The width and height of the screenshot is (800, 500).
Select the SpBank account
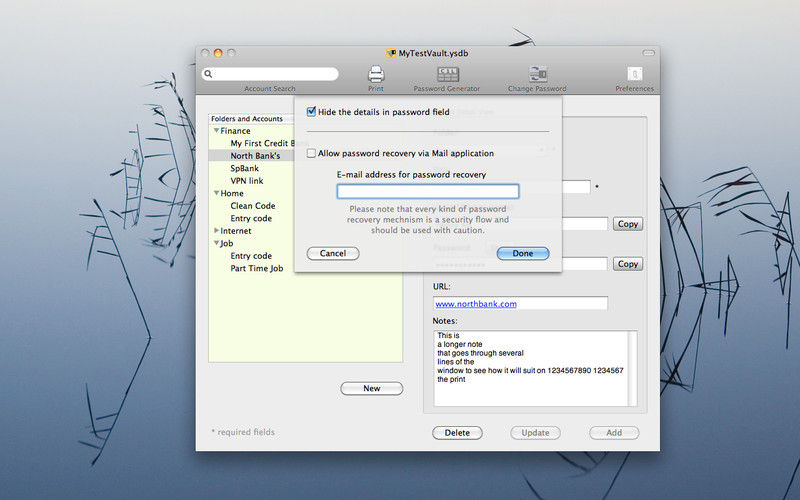[x=246, y=169]
